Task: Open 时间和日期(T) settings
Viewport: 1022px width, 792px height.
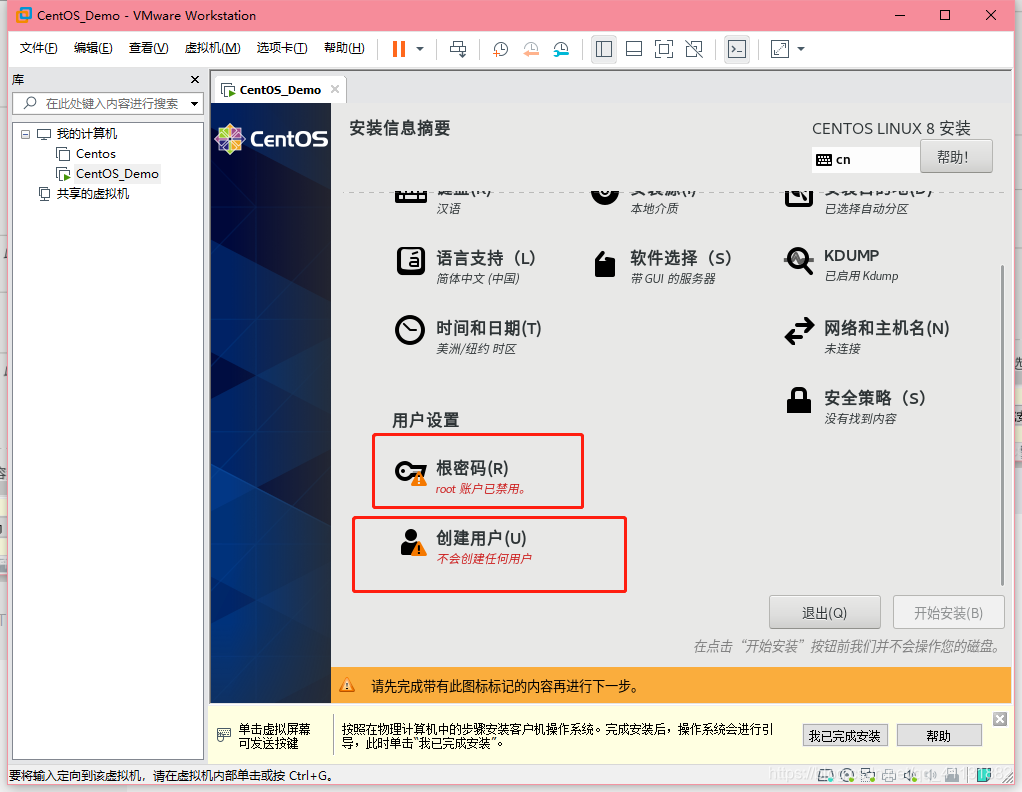Action: click(x=468, y=336)
